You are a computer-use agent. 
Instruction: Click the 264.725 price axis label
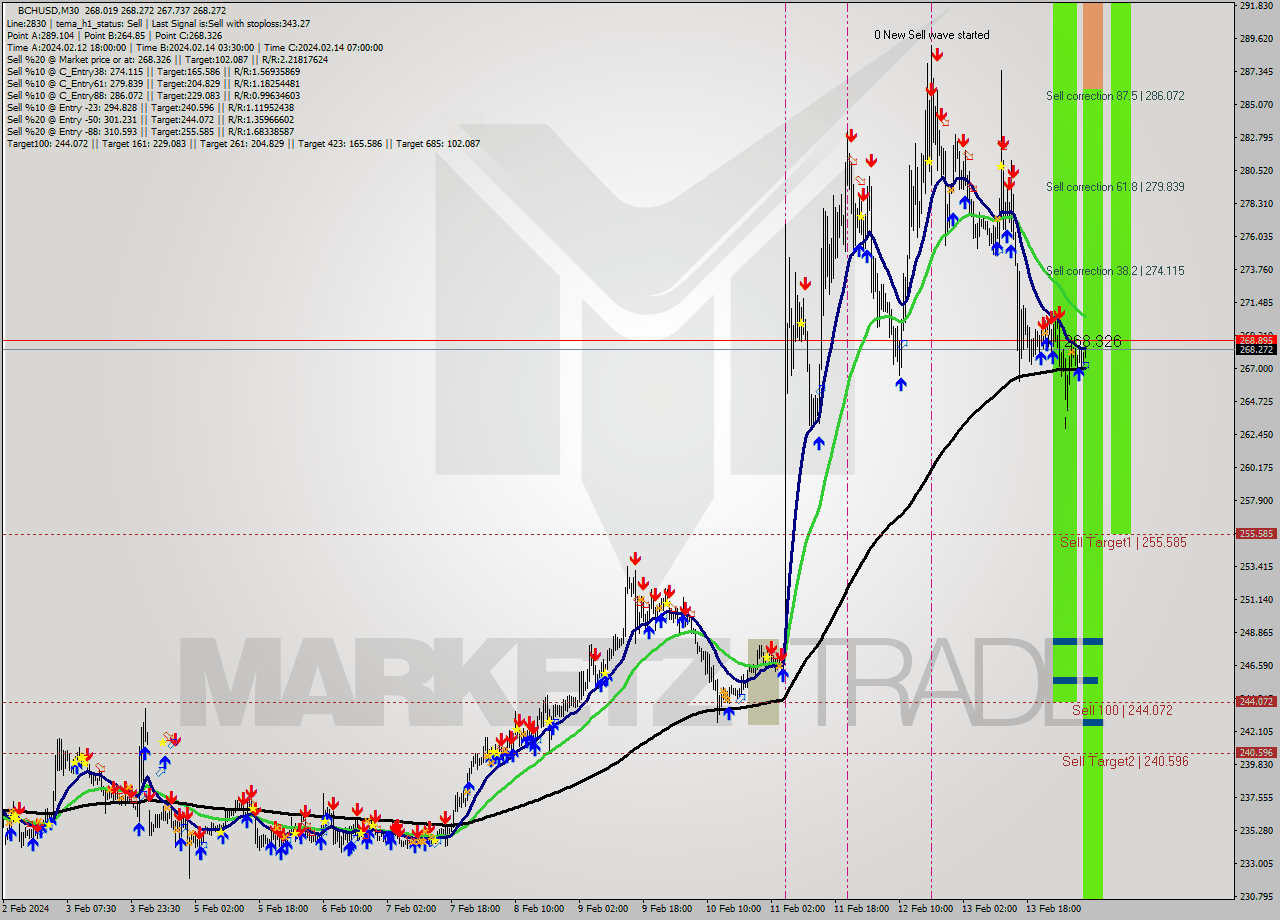click(1256, 402)
